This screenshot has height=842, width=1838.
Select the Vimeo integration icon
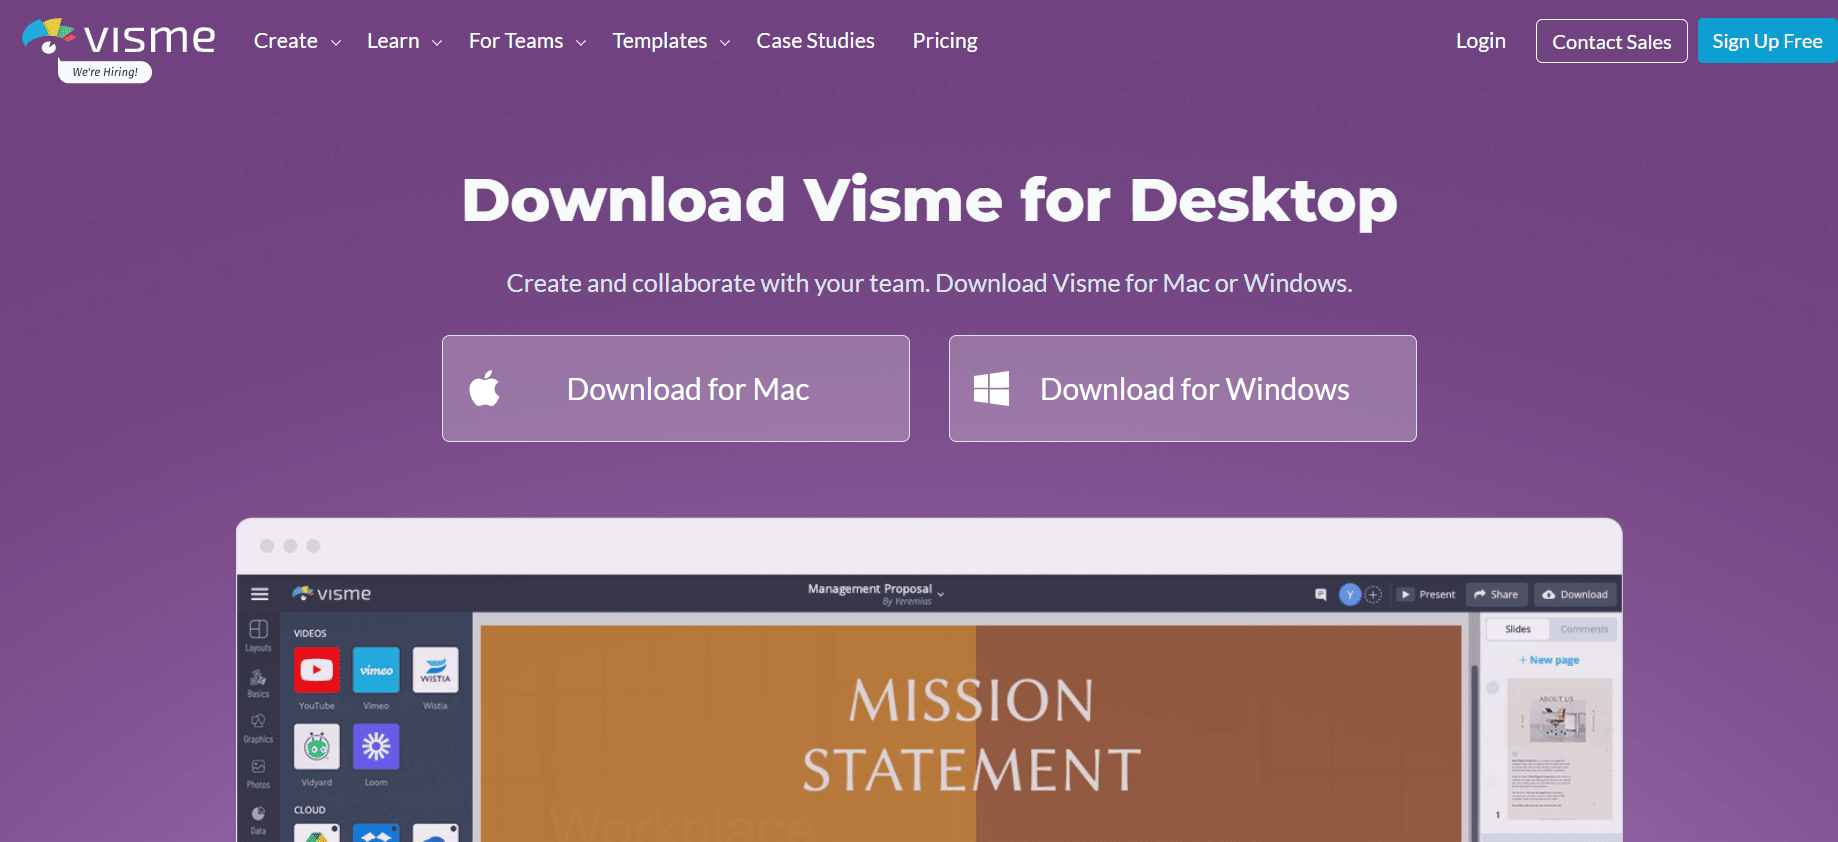(x=376, y=670)
